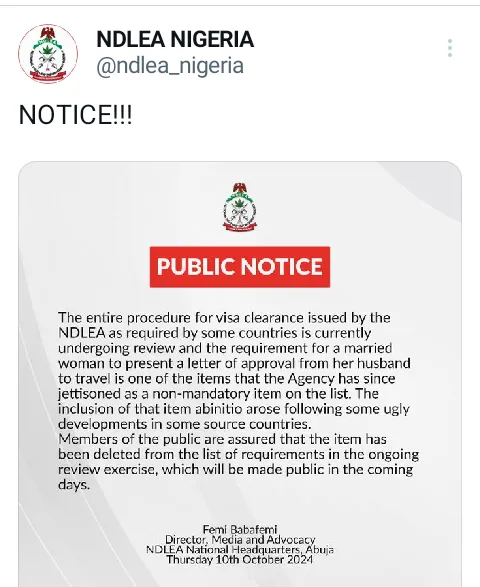Click the NDLEA crest inside the notice image
Image resolution: width=480 pixels, height=587 pixels.
pyautogui.click(x=240, y=207)
